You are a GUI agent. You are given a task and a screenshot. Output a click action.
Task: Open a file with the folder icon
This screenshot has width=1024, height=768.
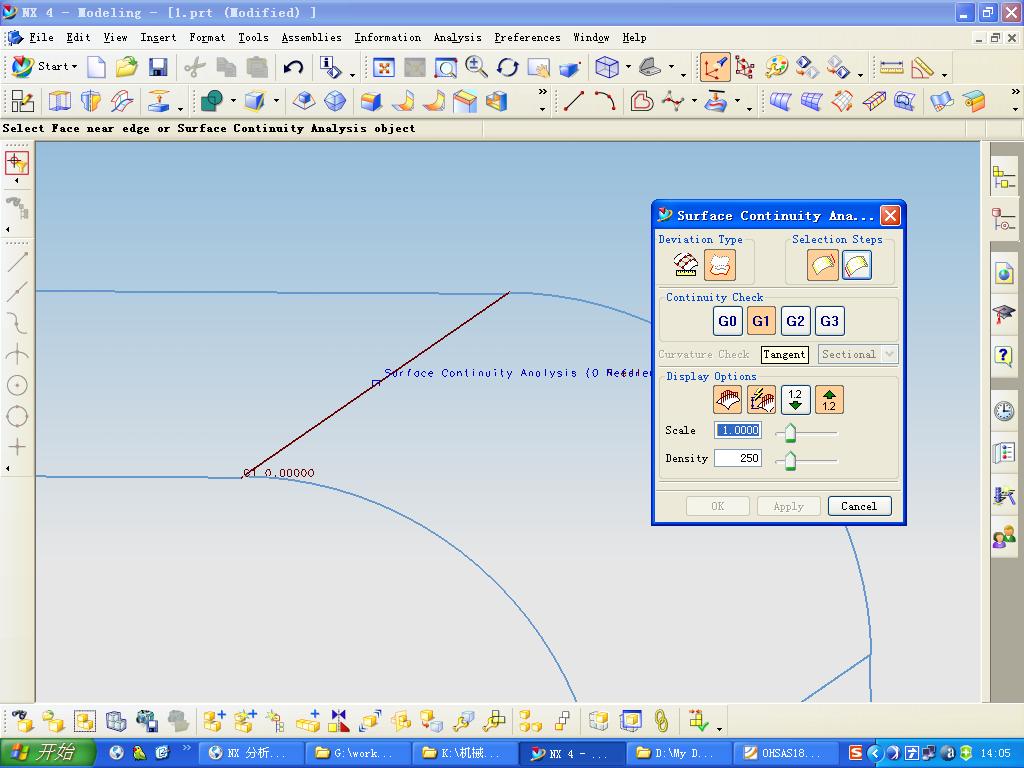pos(127,67)
